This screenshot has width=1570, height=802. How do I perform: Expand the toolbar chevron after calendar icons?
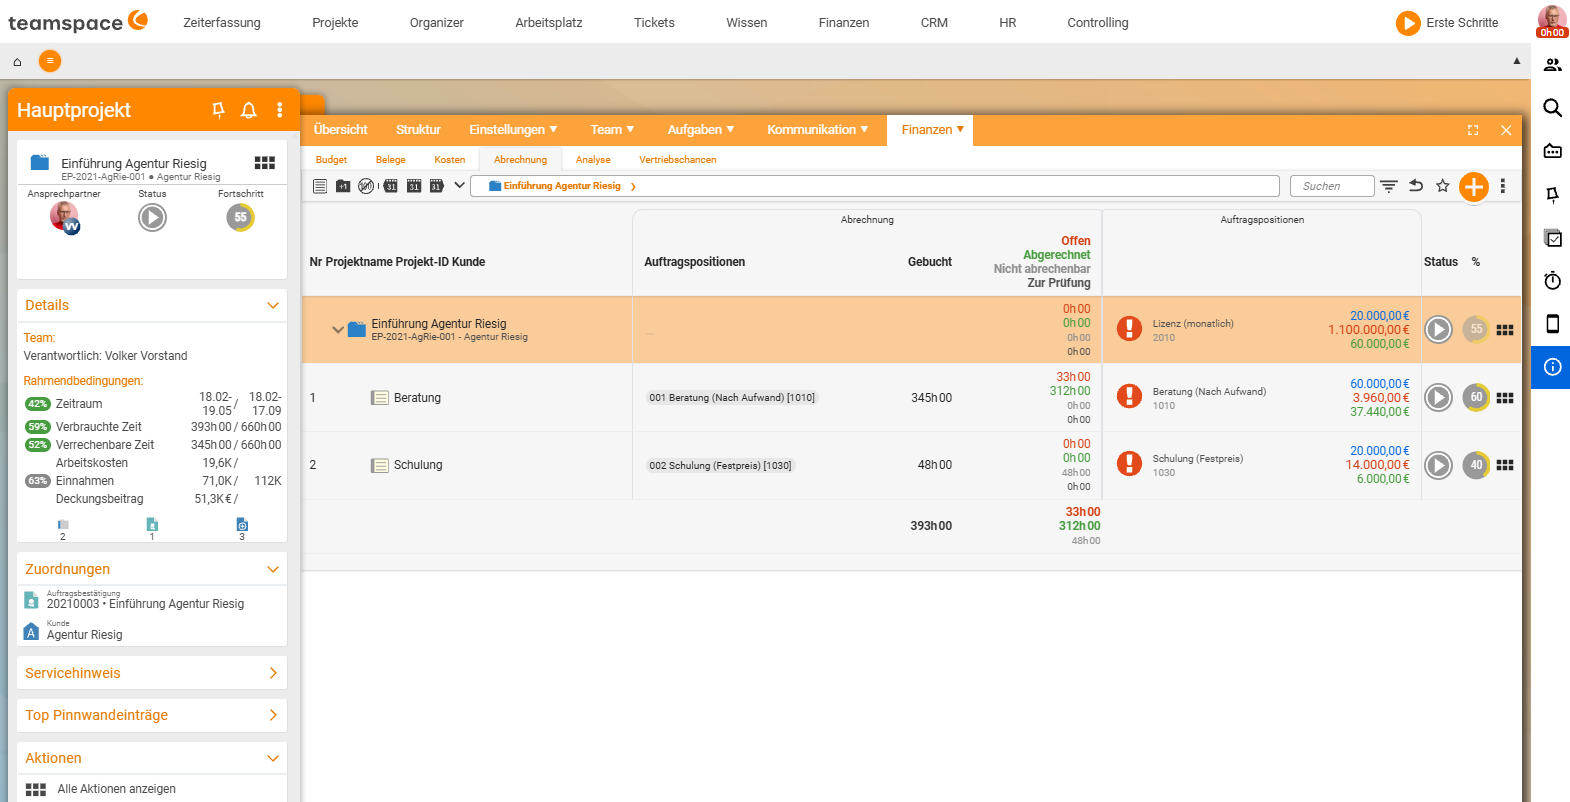460,185
